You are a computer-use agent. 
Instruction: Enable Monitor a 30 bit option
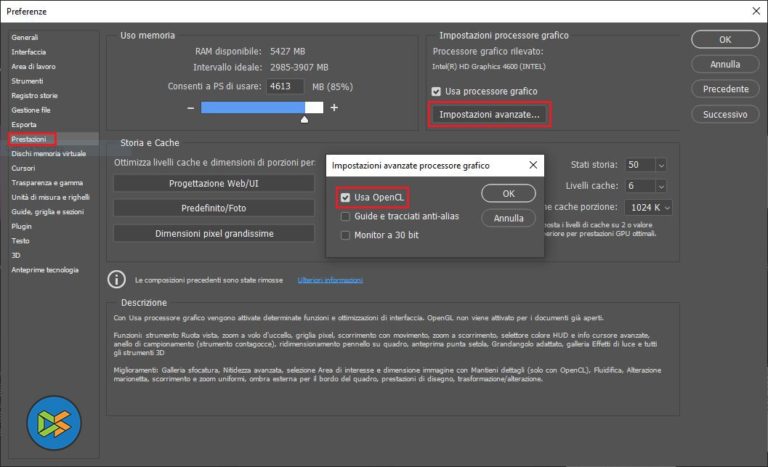(x=346, y=234)
